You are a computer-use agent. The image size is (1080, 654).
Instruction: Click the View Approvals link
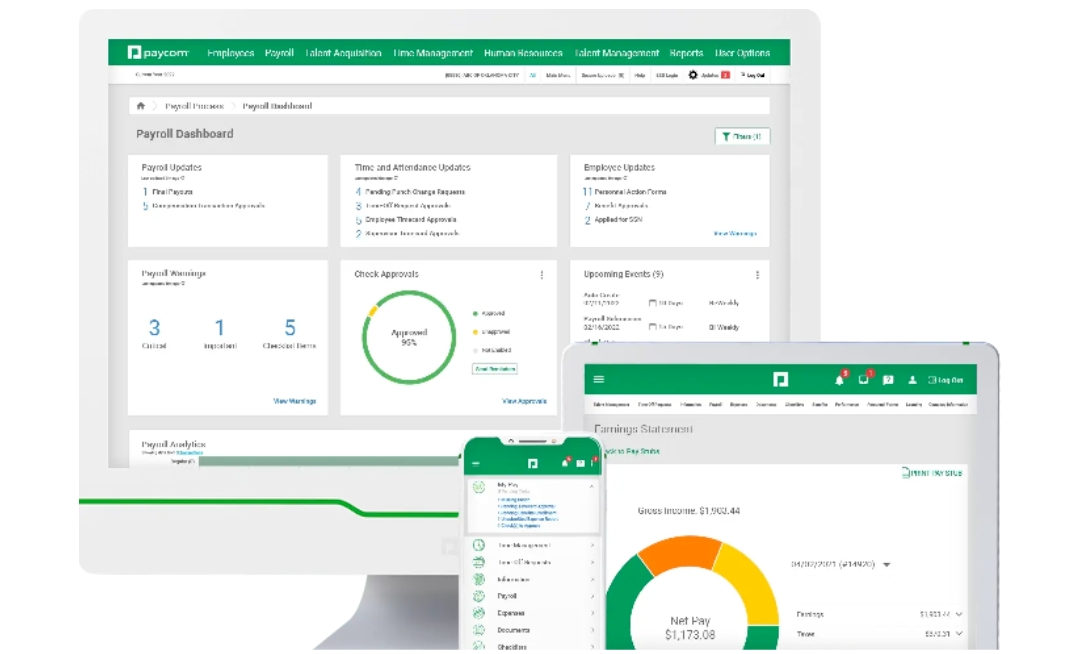tap(524, 401)
